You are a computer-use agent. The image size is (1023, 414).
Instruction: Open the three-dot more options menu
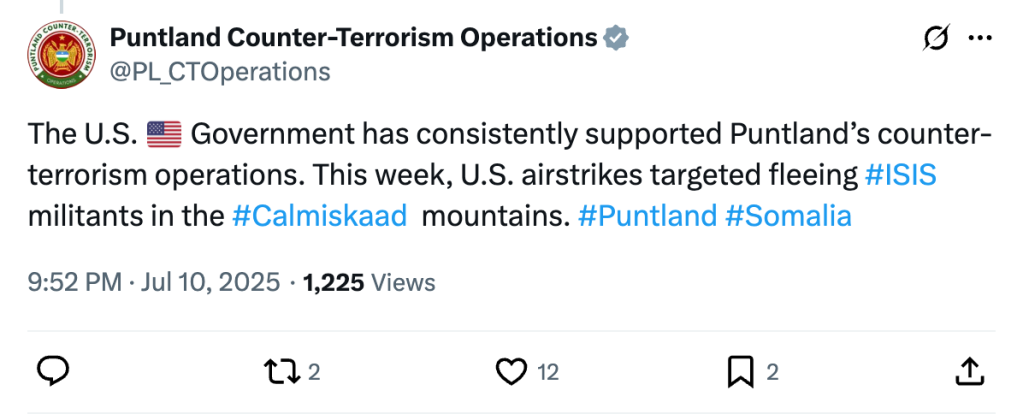point(981,38)
